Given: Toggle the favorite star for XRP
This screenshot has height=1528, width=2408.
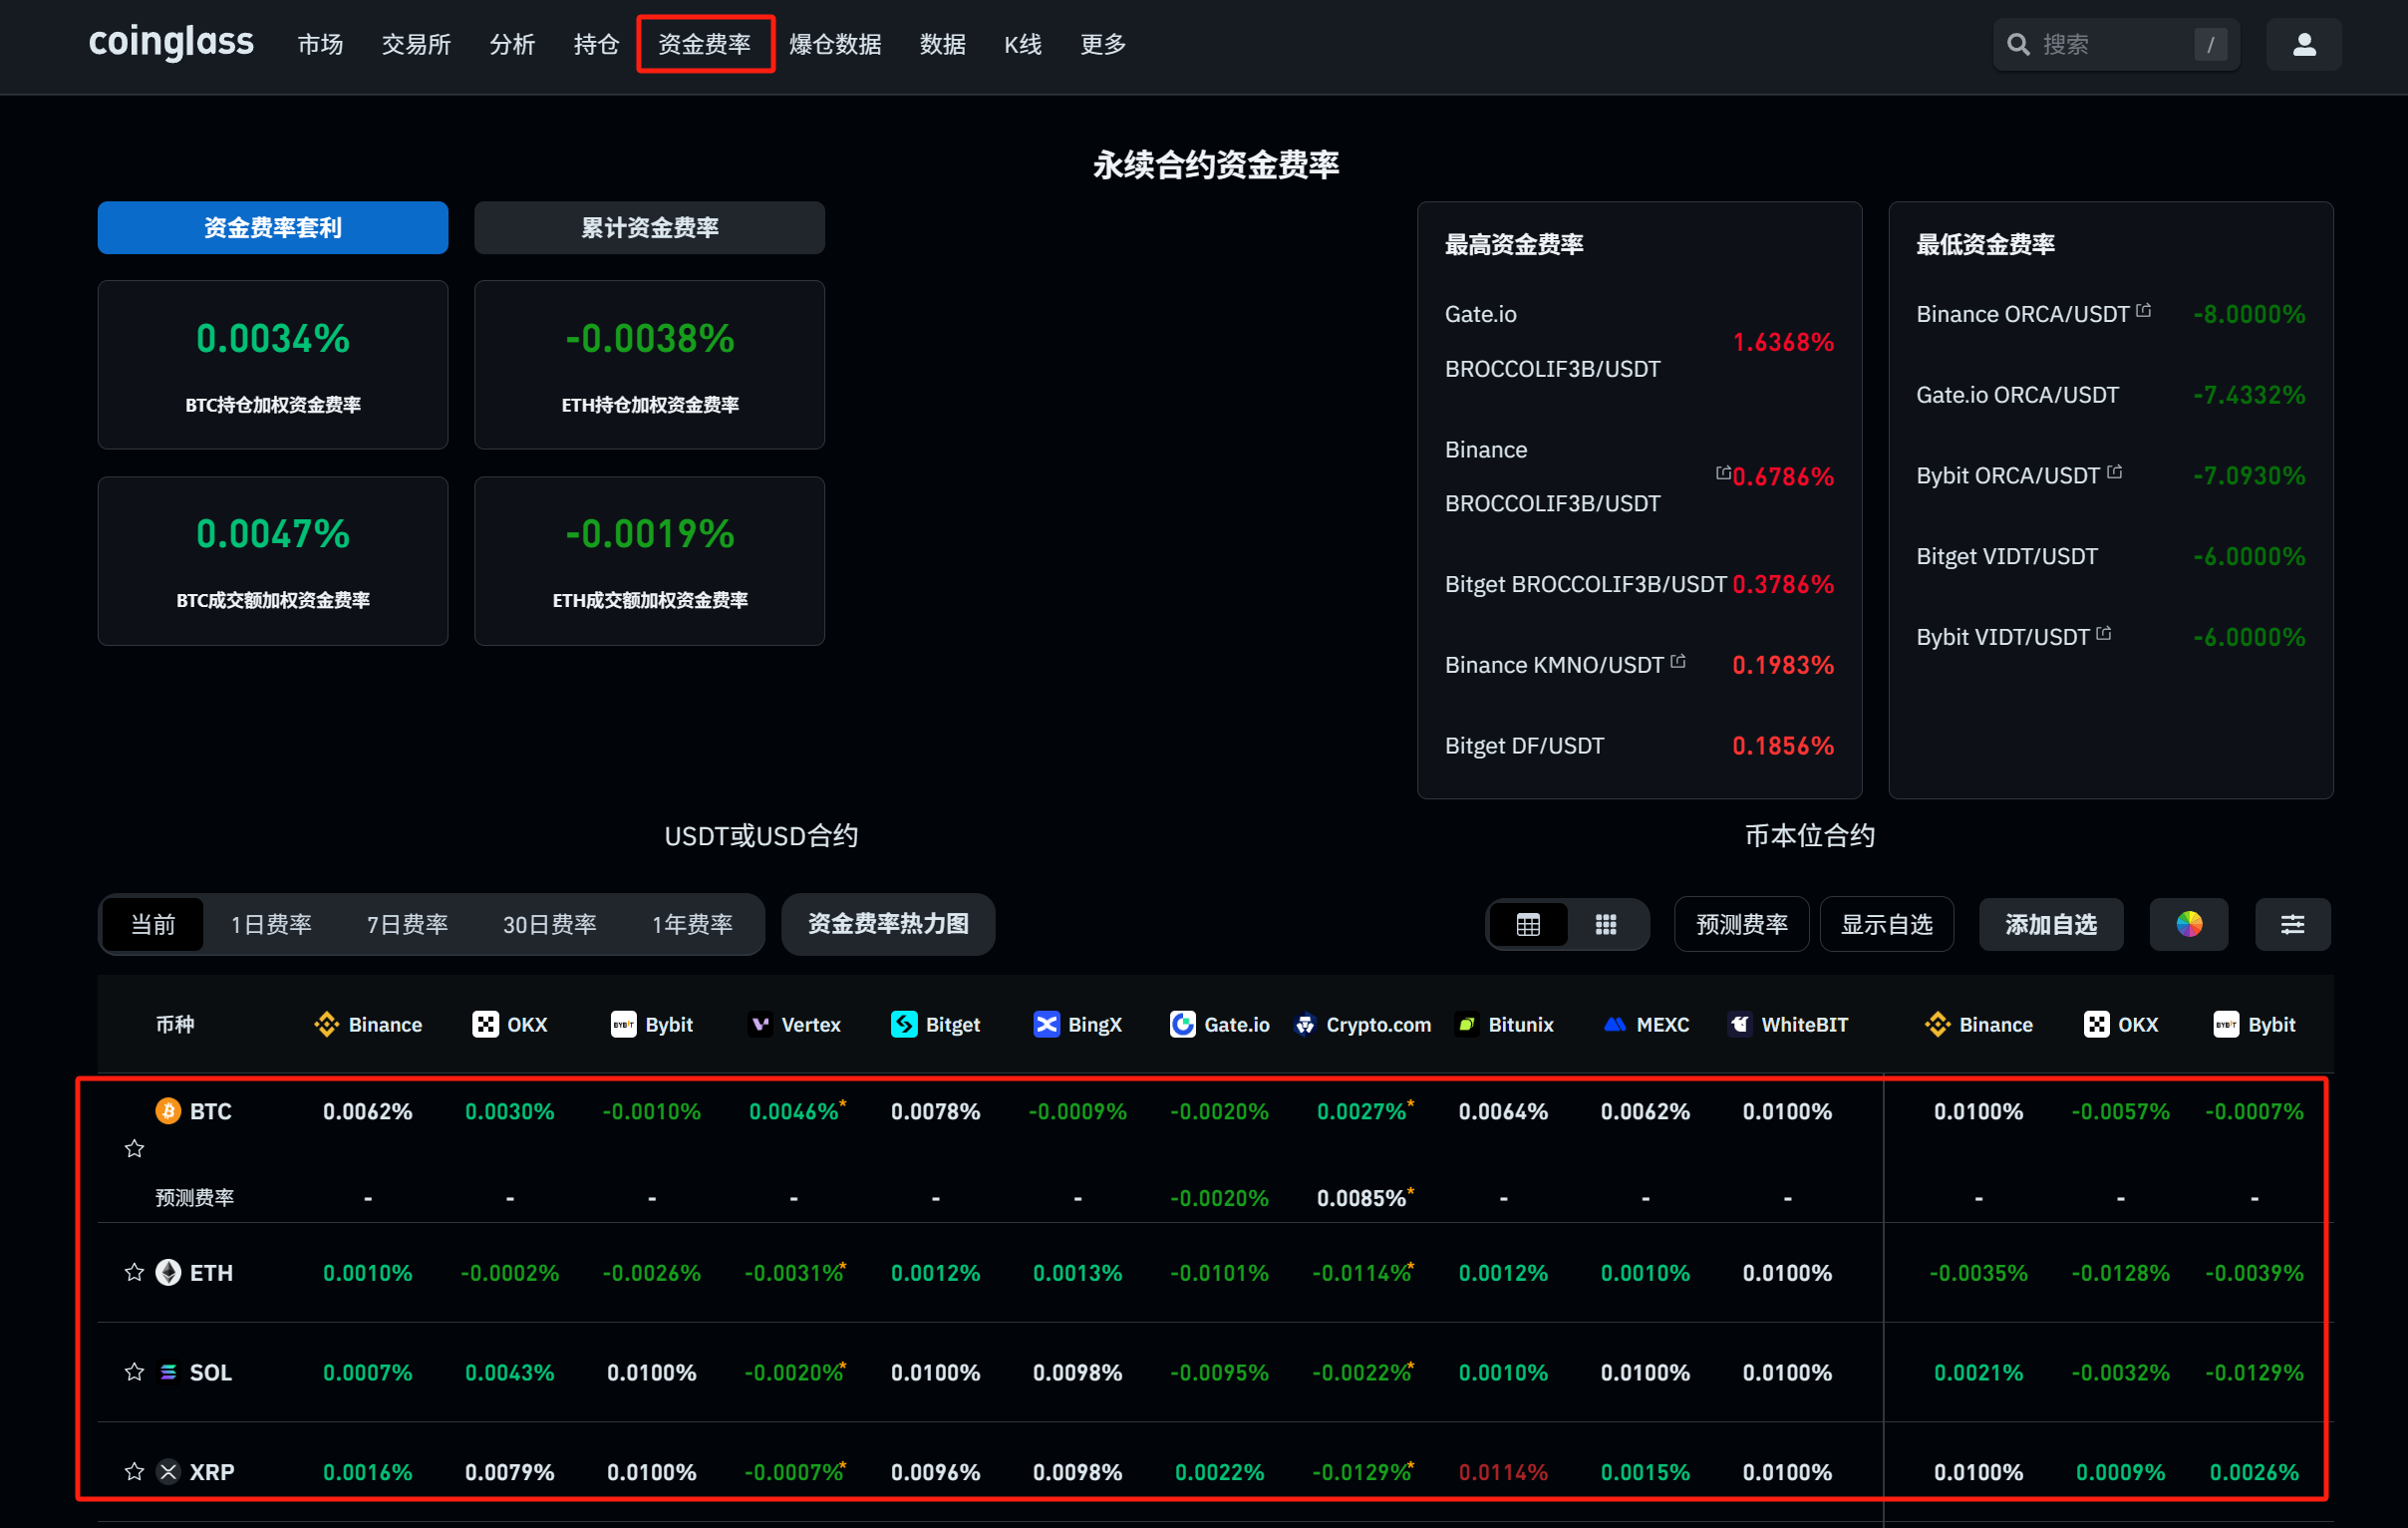Looking at the screenshot, I should click(134, 1472).
